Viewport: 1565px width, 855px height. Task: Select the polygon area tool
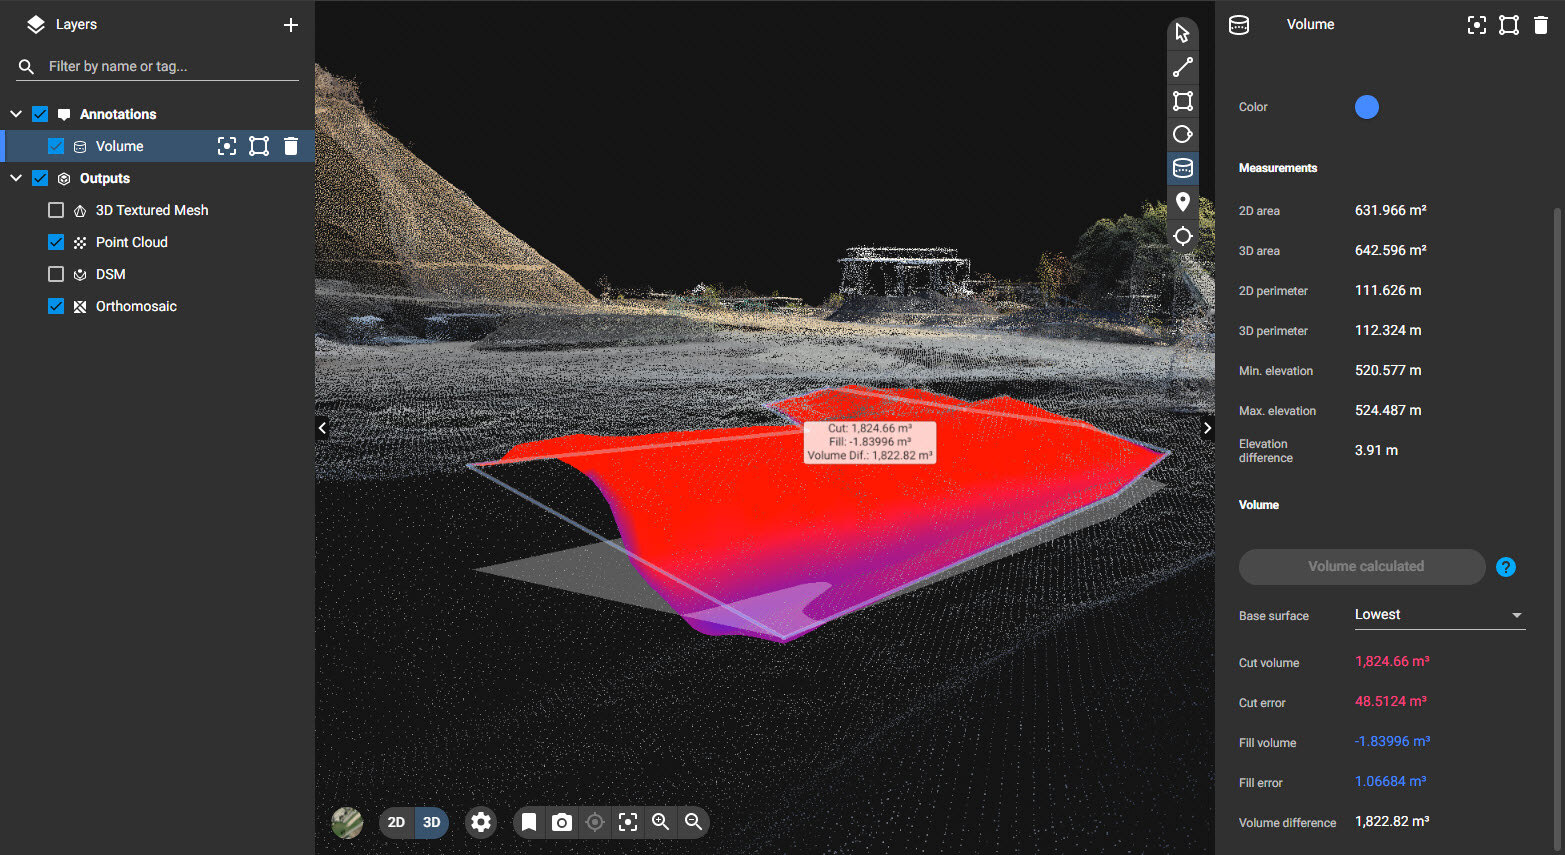[1183, 101]
